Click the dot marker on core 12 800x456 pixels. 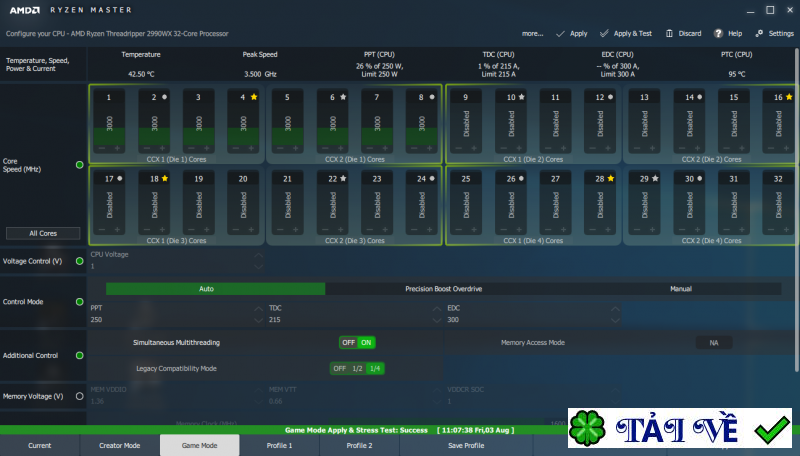coord(611,97)
